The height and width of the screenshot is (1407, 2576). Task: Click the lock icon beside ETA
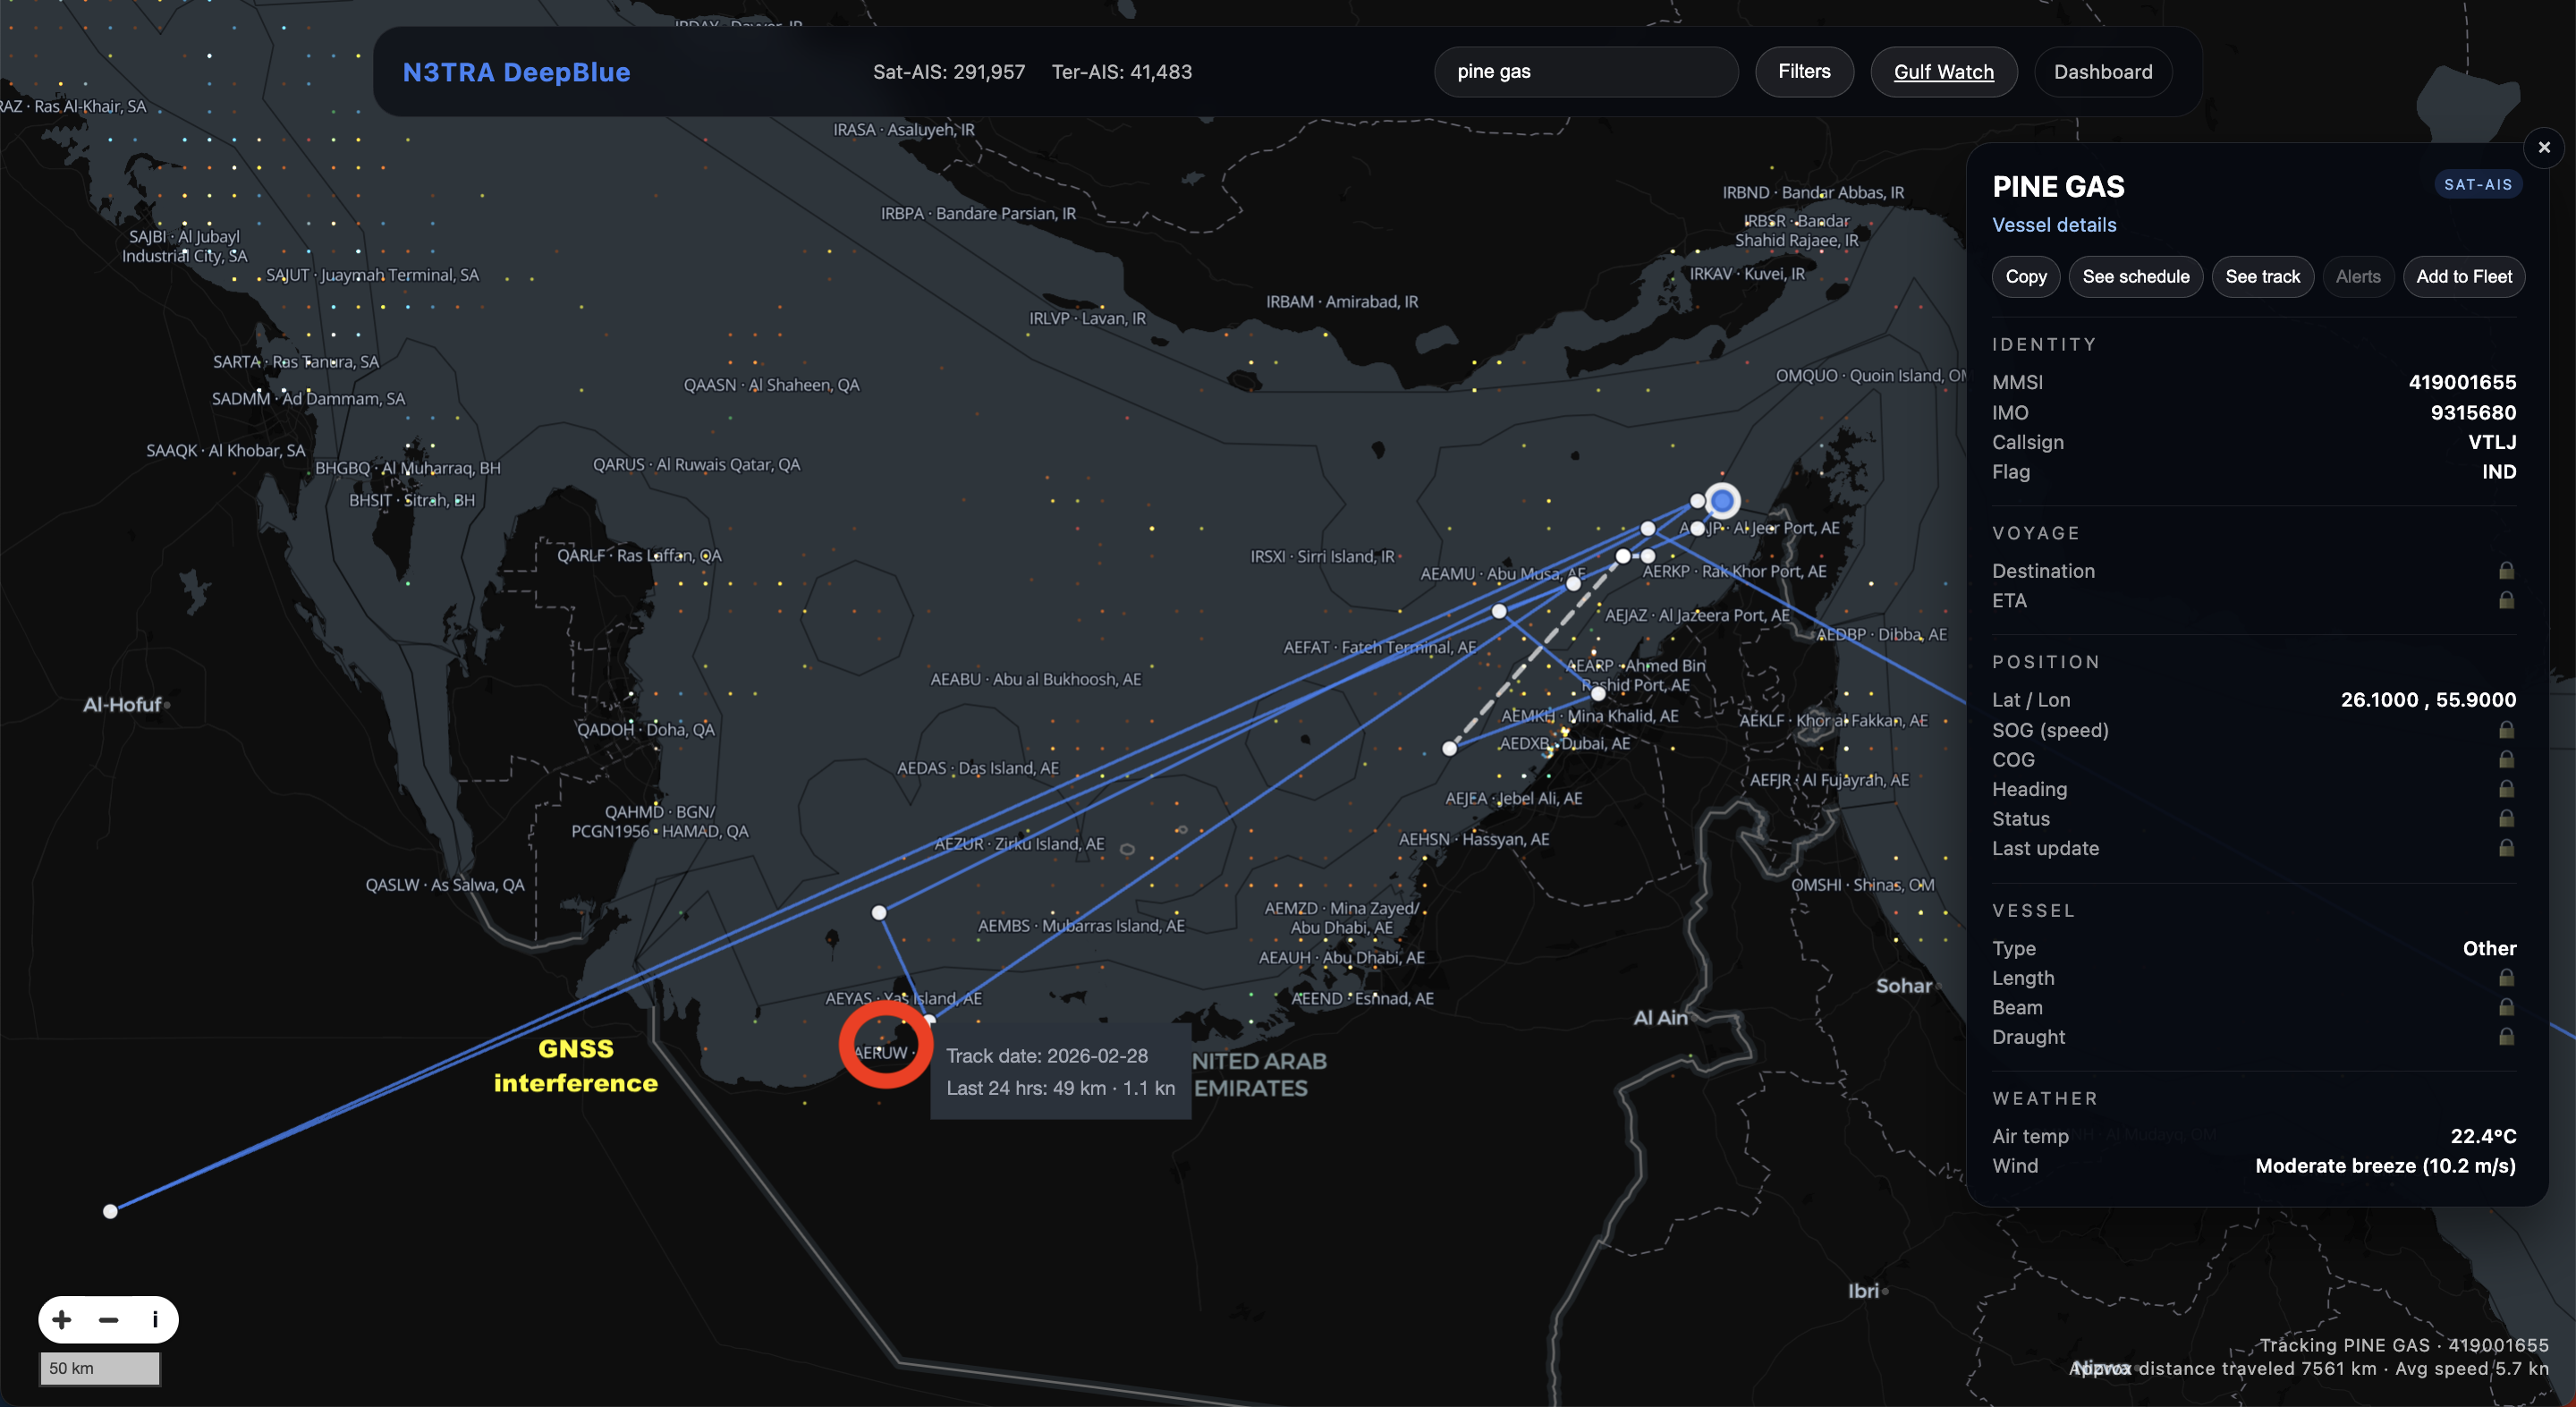2506,600
